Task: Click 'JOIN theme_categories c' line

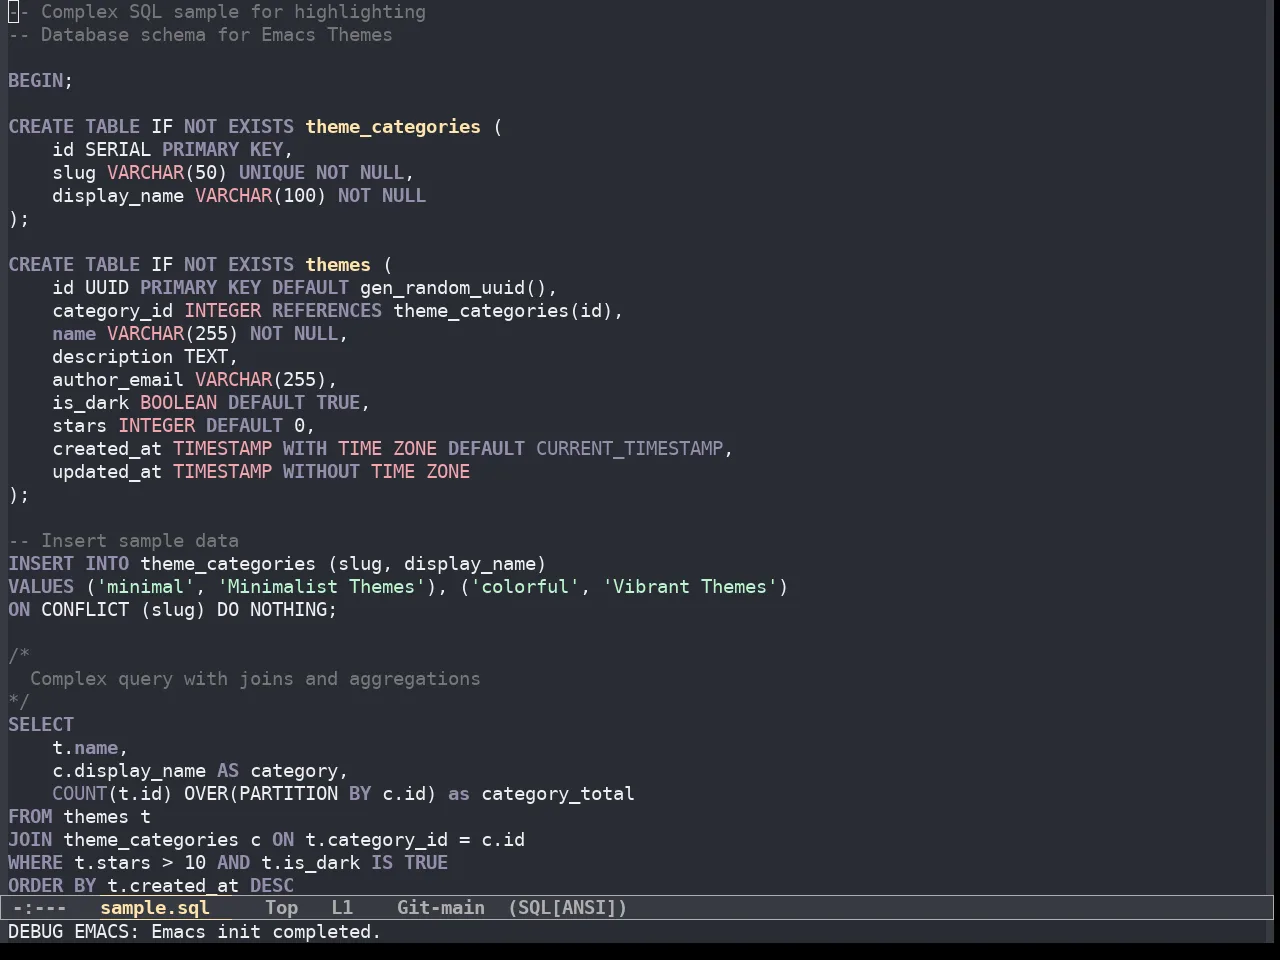Action: 267,840
